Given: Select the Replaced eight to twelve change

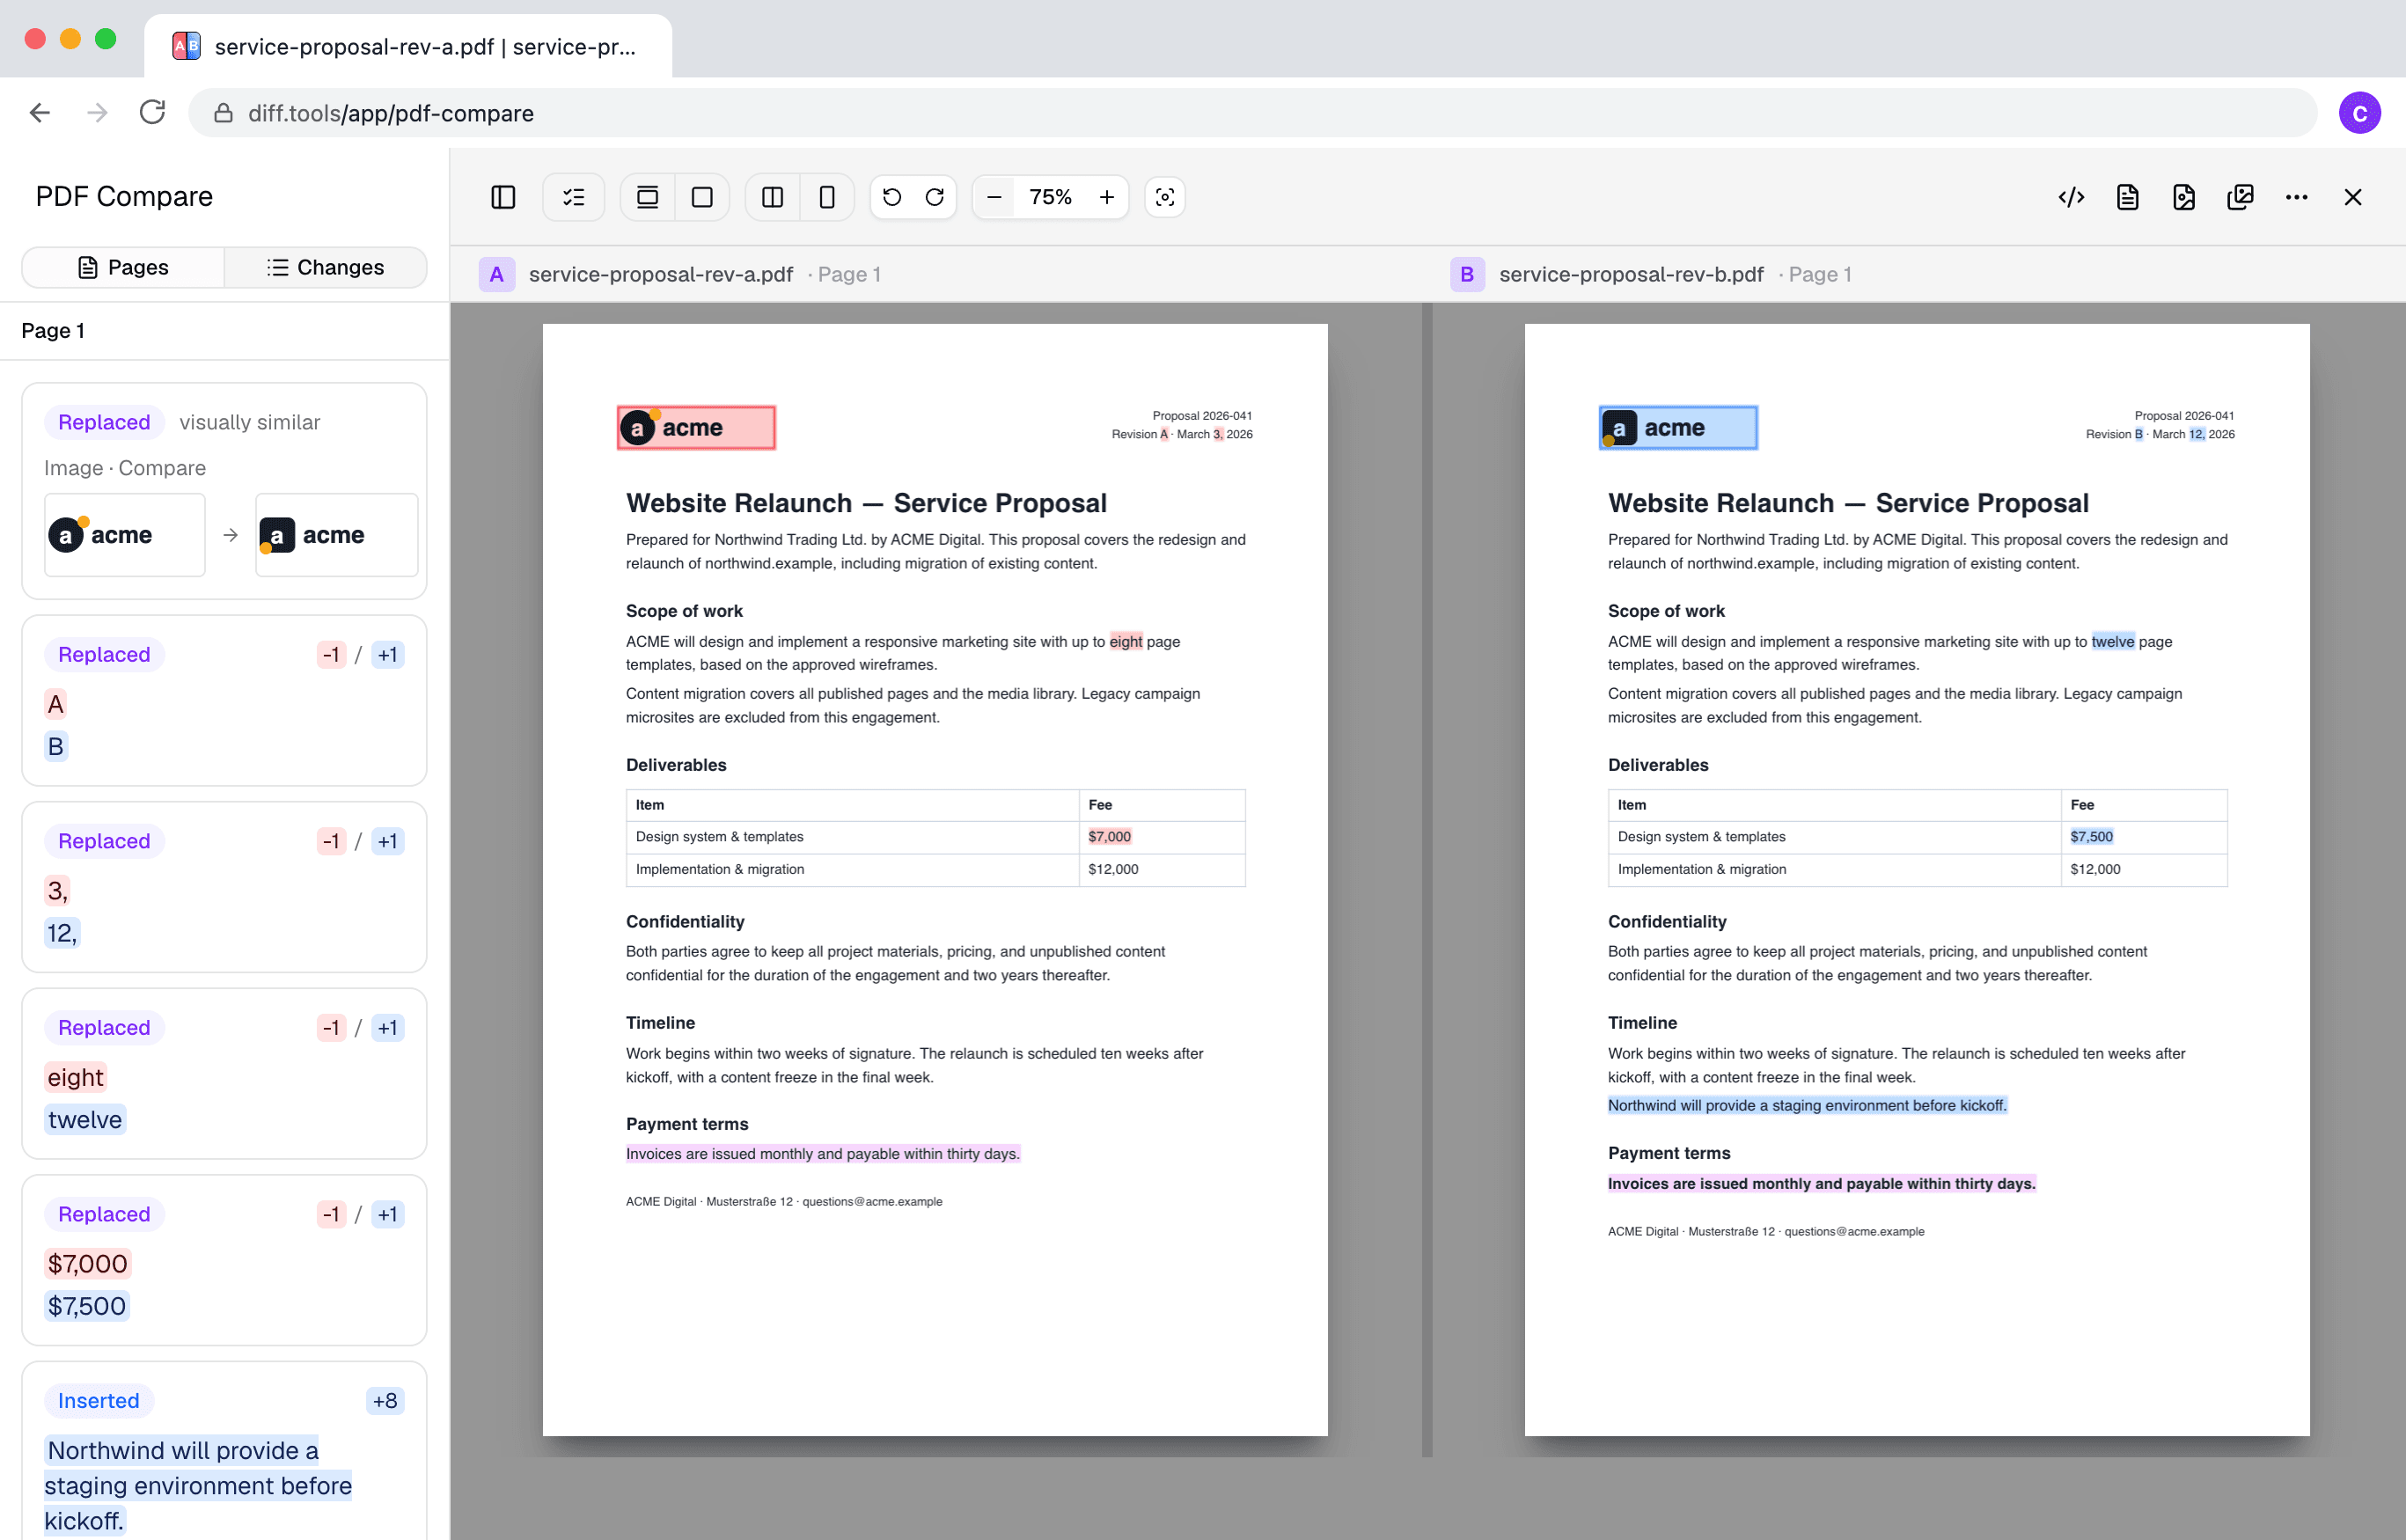Looking at the screenshot, I should coord(224,1073).
